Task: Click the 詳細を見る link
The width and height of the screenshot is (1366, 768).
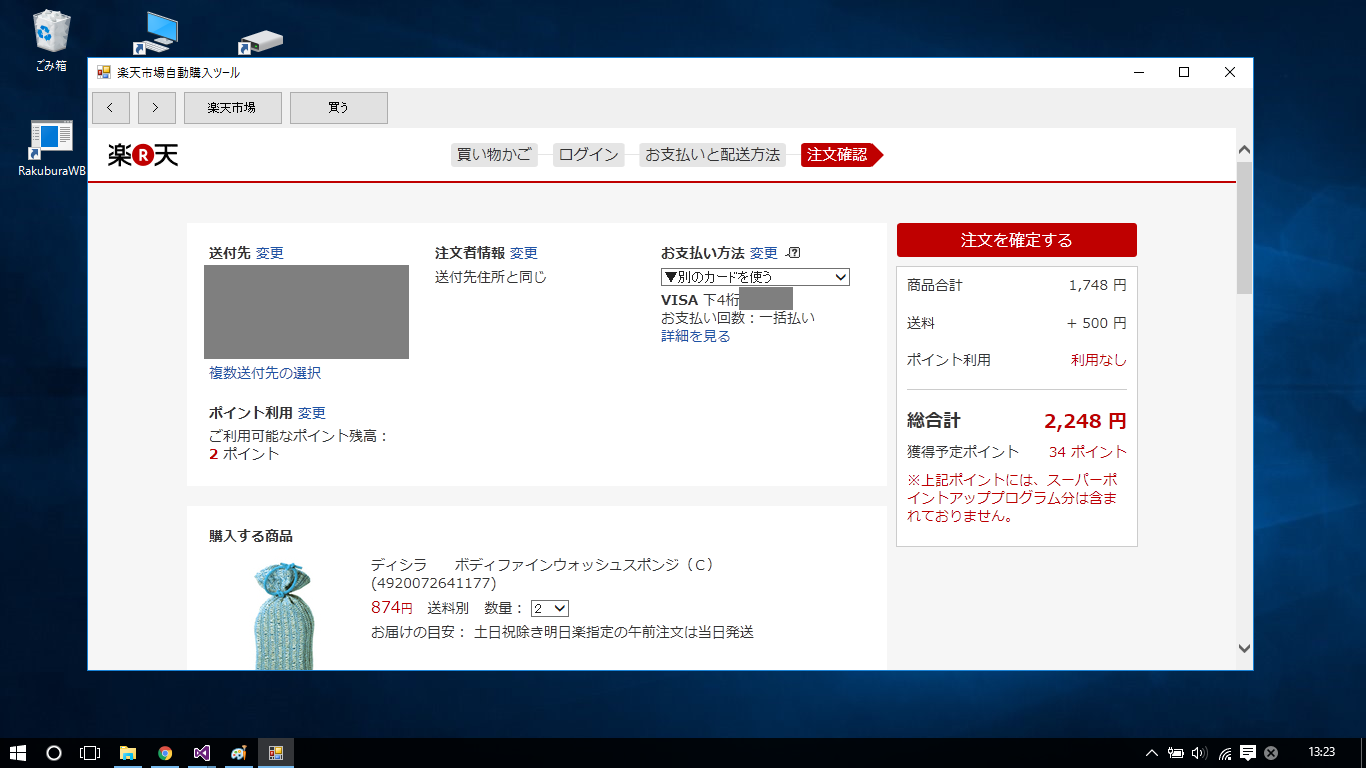Action: (696, 336)
